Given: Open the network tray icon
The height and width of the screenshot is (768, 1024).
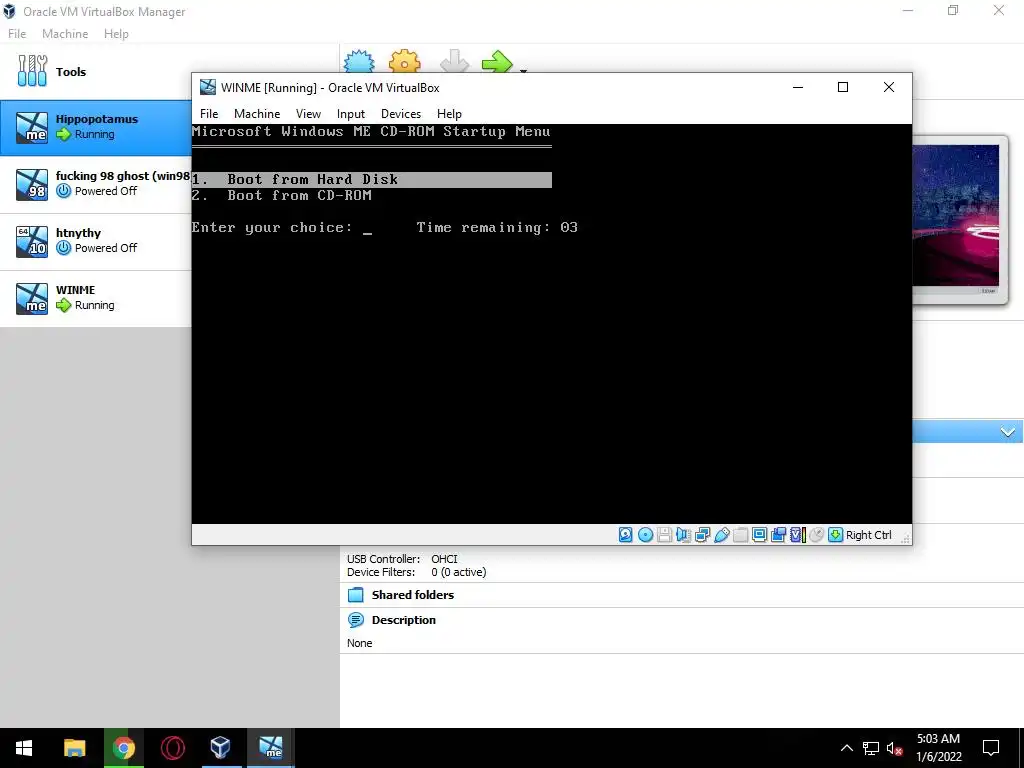Looking at the screenshot, I should 871,748.
